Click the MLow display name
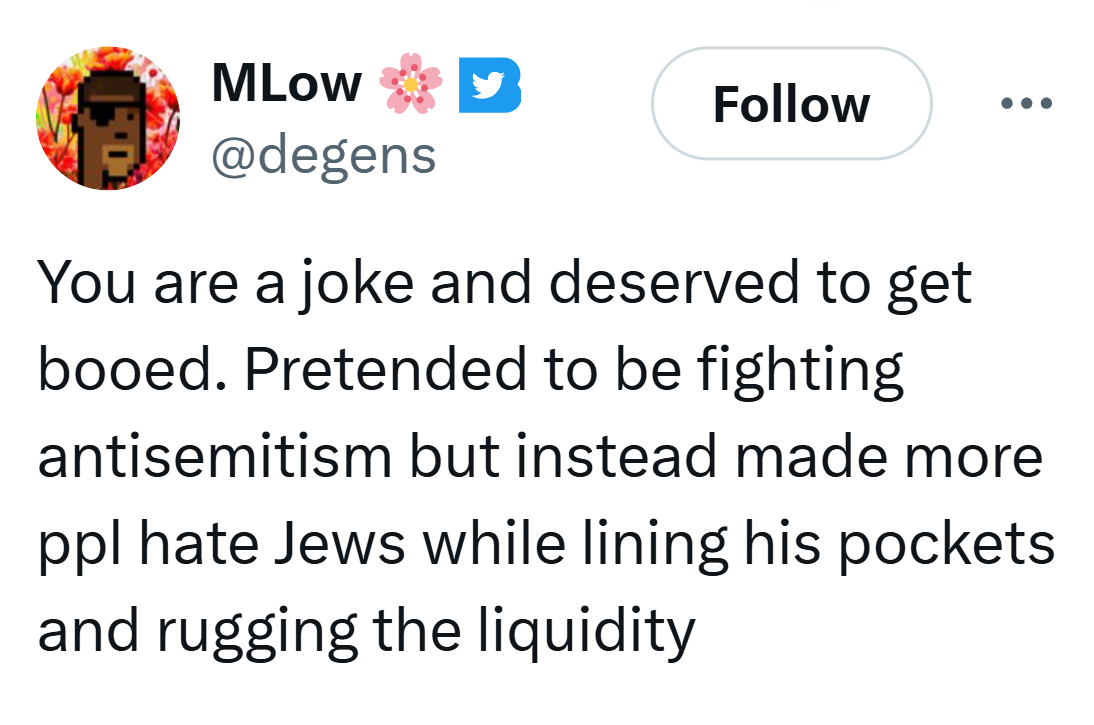1094x725 pixels. 286,84
